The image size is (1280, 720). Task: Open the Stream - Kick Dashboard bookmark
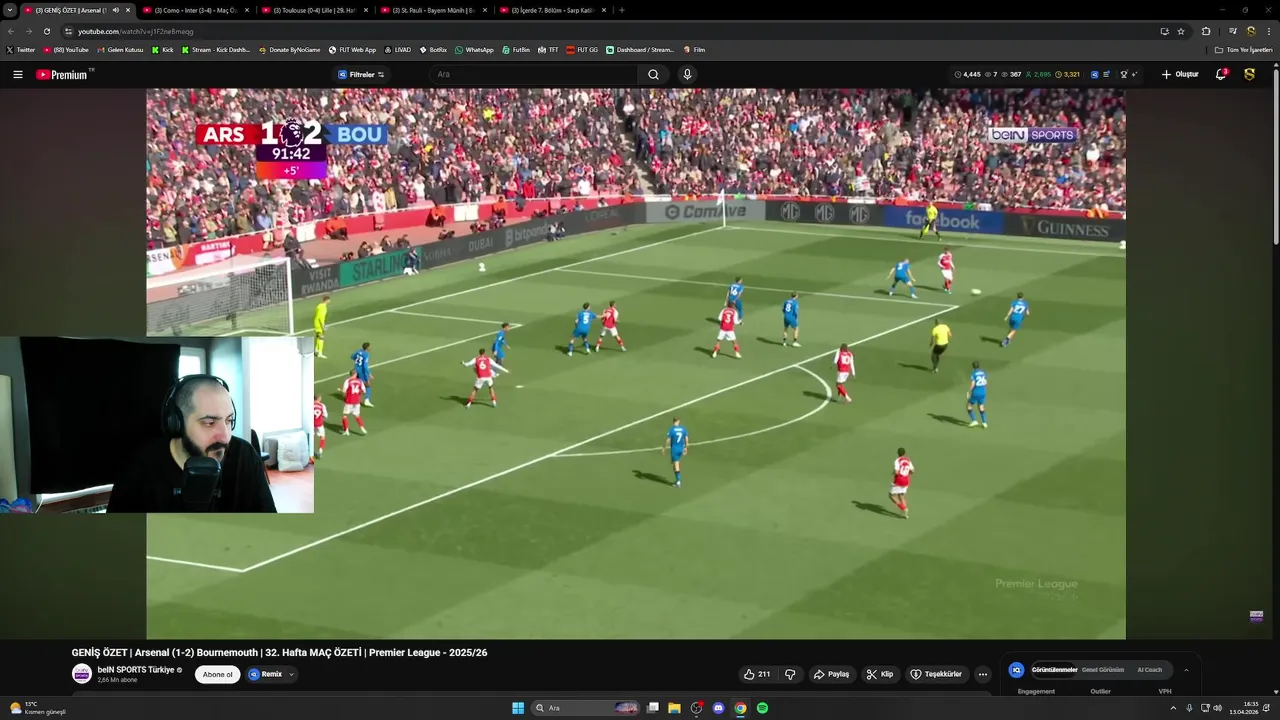(x=216, y=49)
